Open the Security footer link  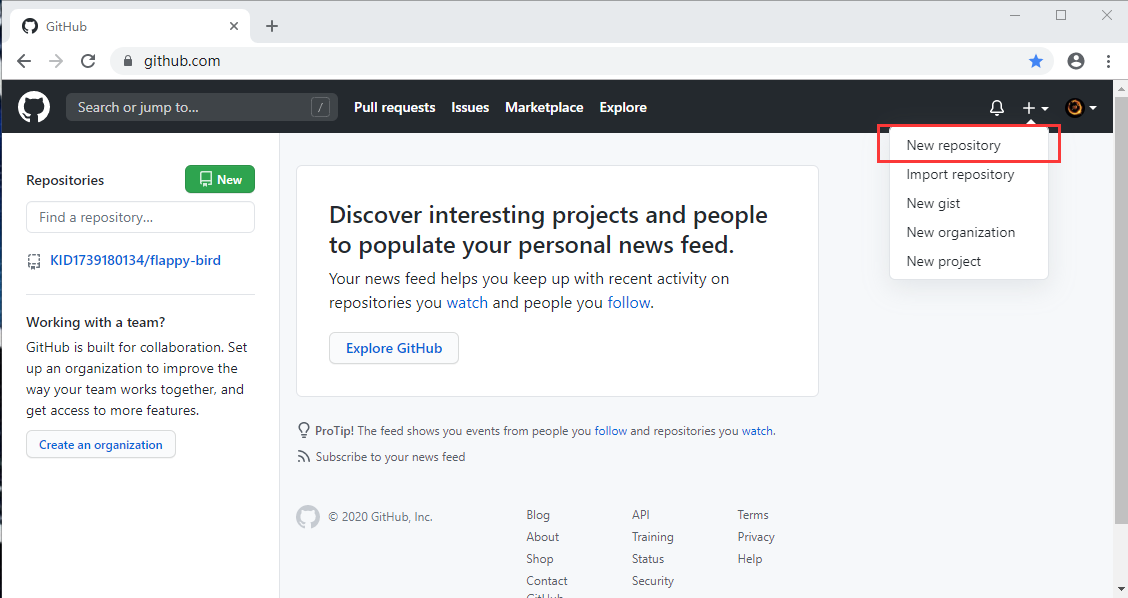pos(652,581)
